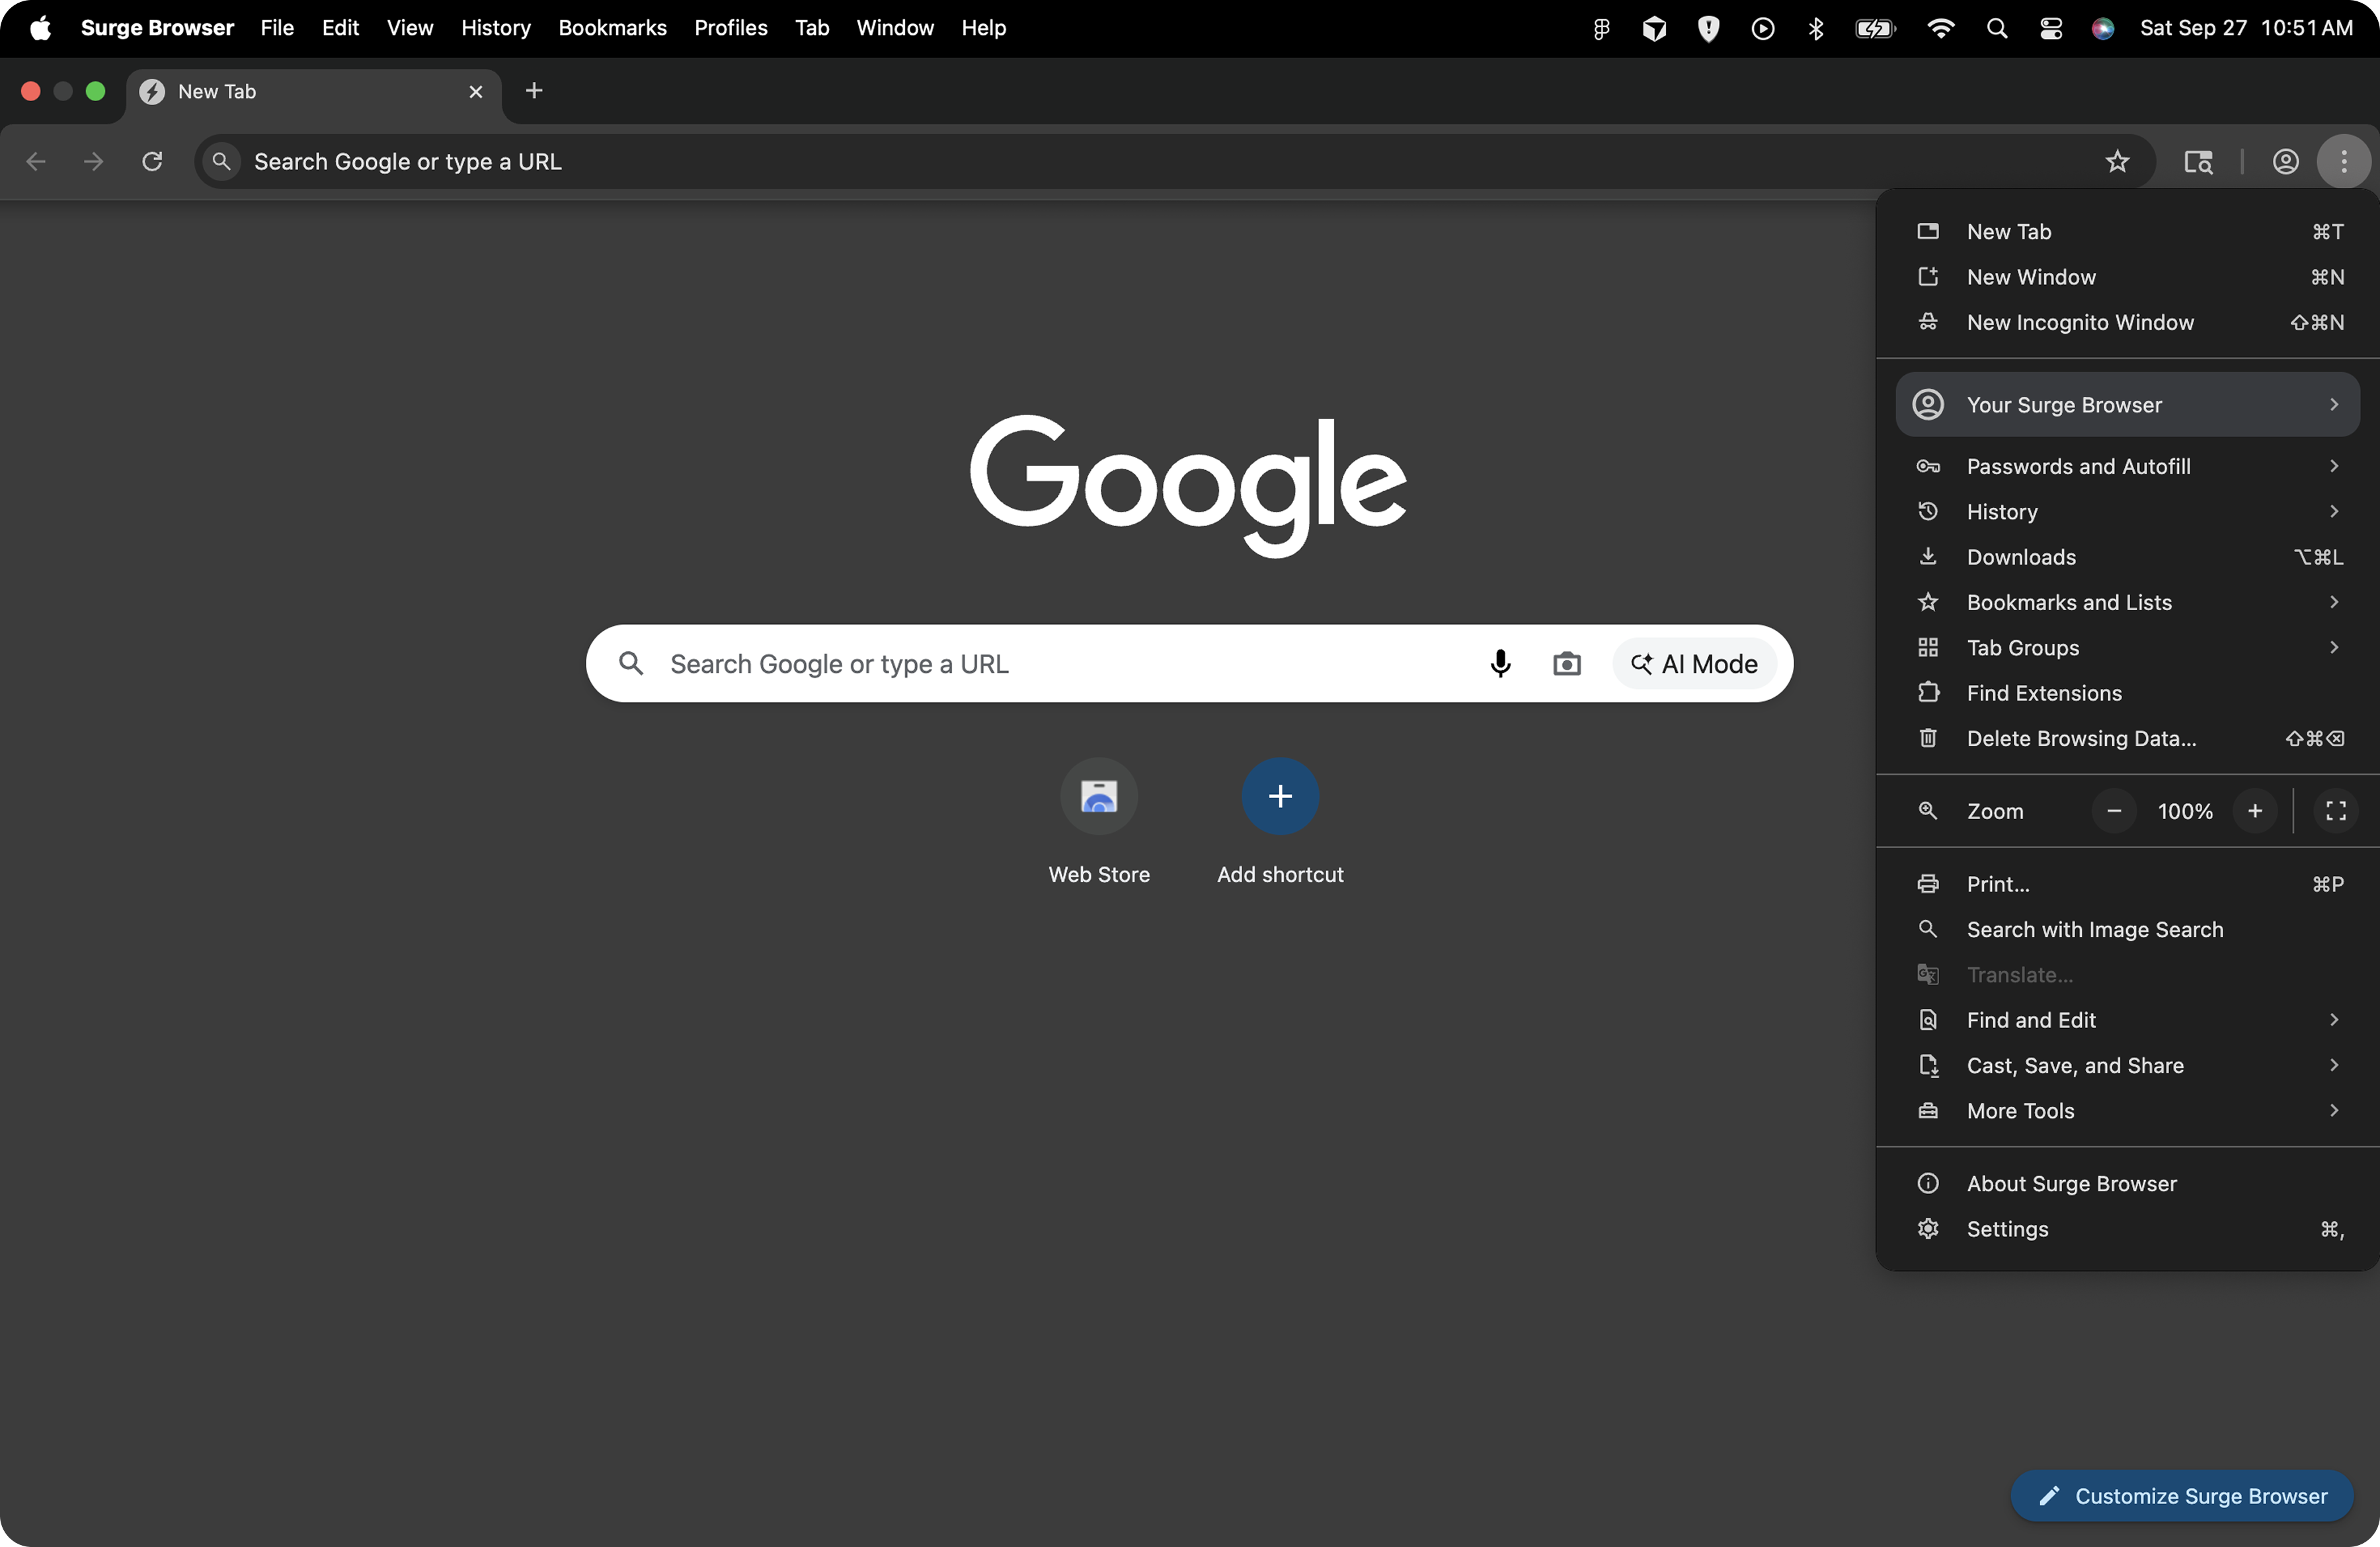Click the shield icon in menu bar
Image resolution: width=2380 pixels, height=1547 pixels.
1709,28
